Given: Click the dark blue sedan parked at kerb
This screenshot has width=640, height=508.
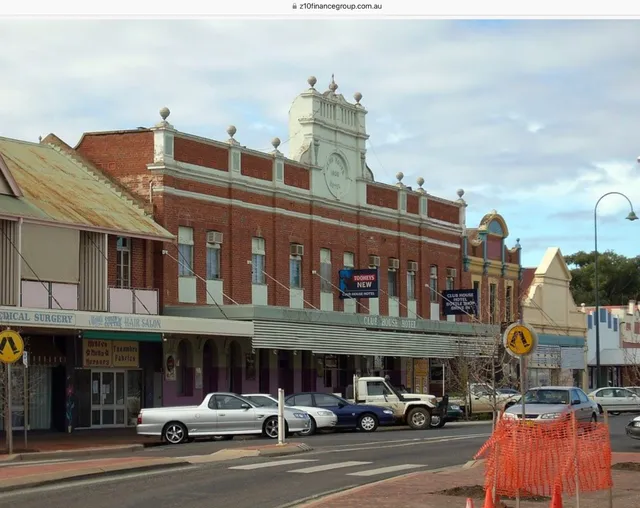Looking at the screenshot, I should pos(341,411).
